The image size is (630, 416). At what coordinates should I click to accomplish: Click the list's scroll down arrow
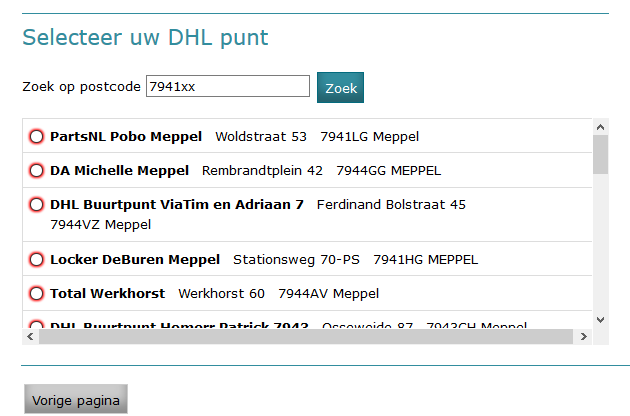[x=601, y=320]
